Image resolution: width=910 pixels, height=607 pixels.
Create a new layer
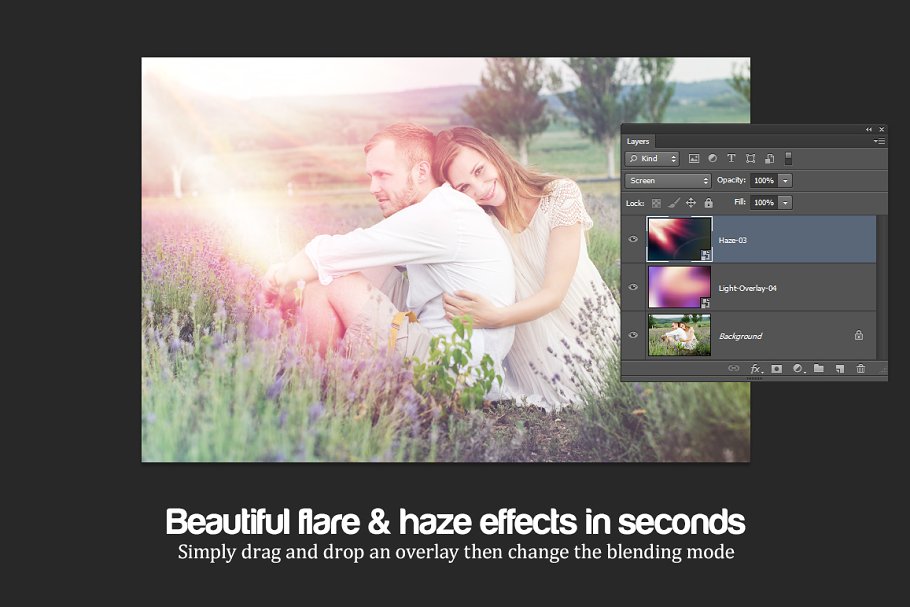coord(840,368)
